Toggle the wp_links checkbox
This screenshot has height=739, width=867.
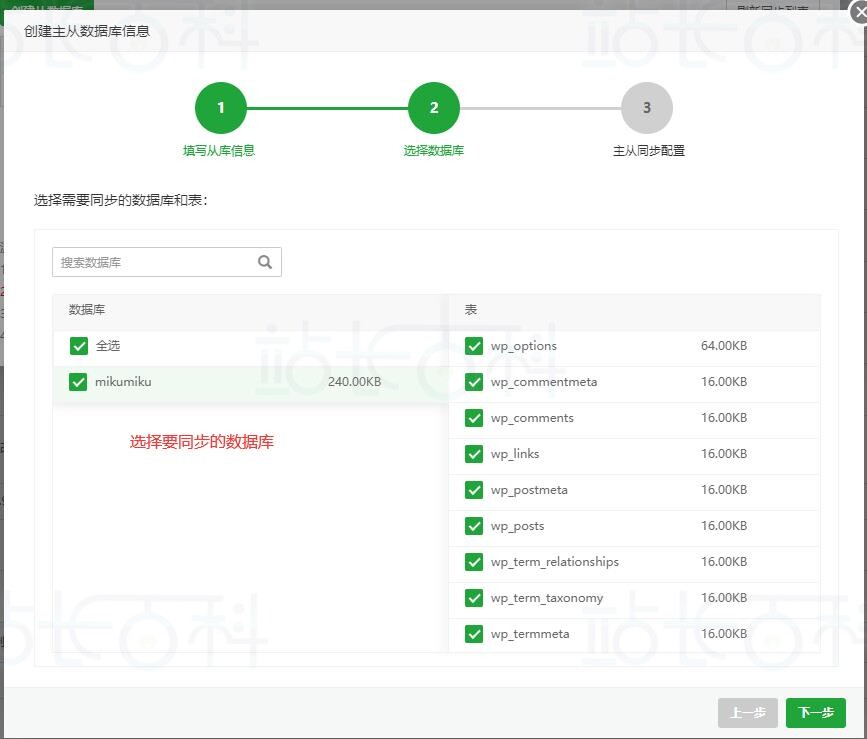point(474,454)
